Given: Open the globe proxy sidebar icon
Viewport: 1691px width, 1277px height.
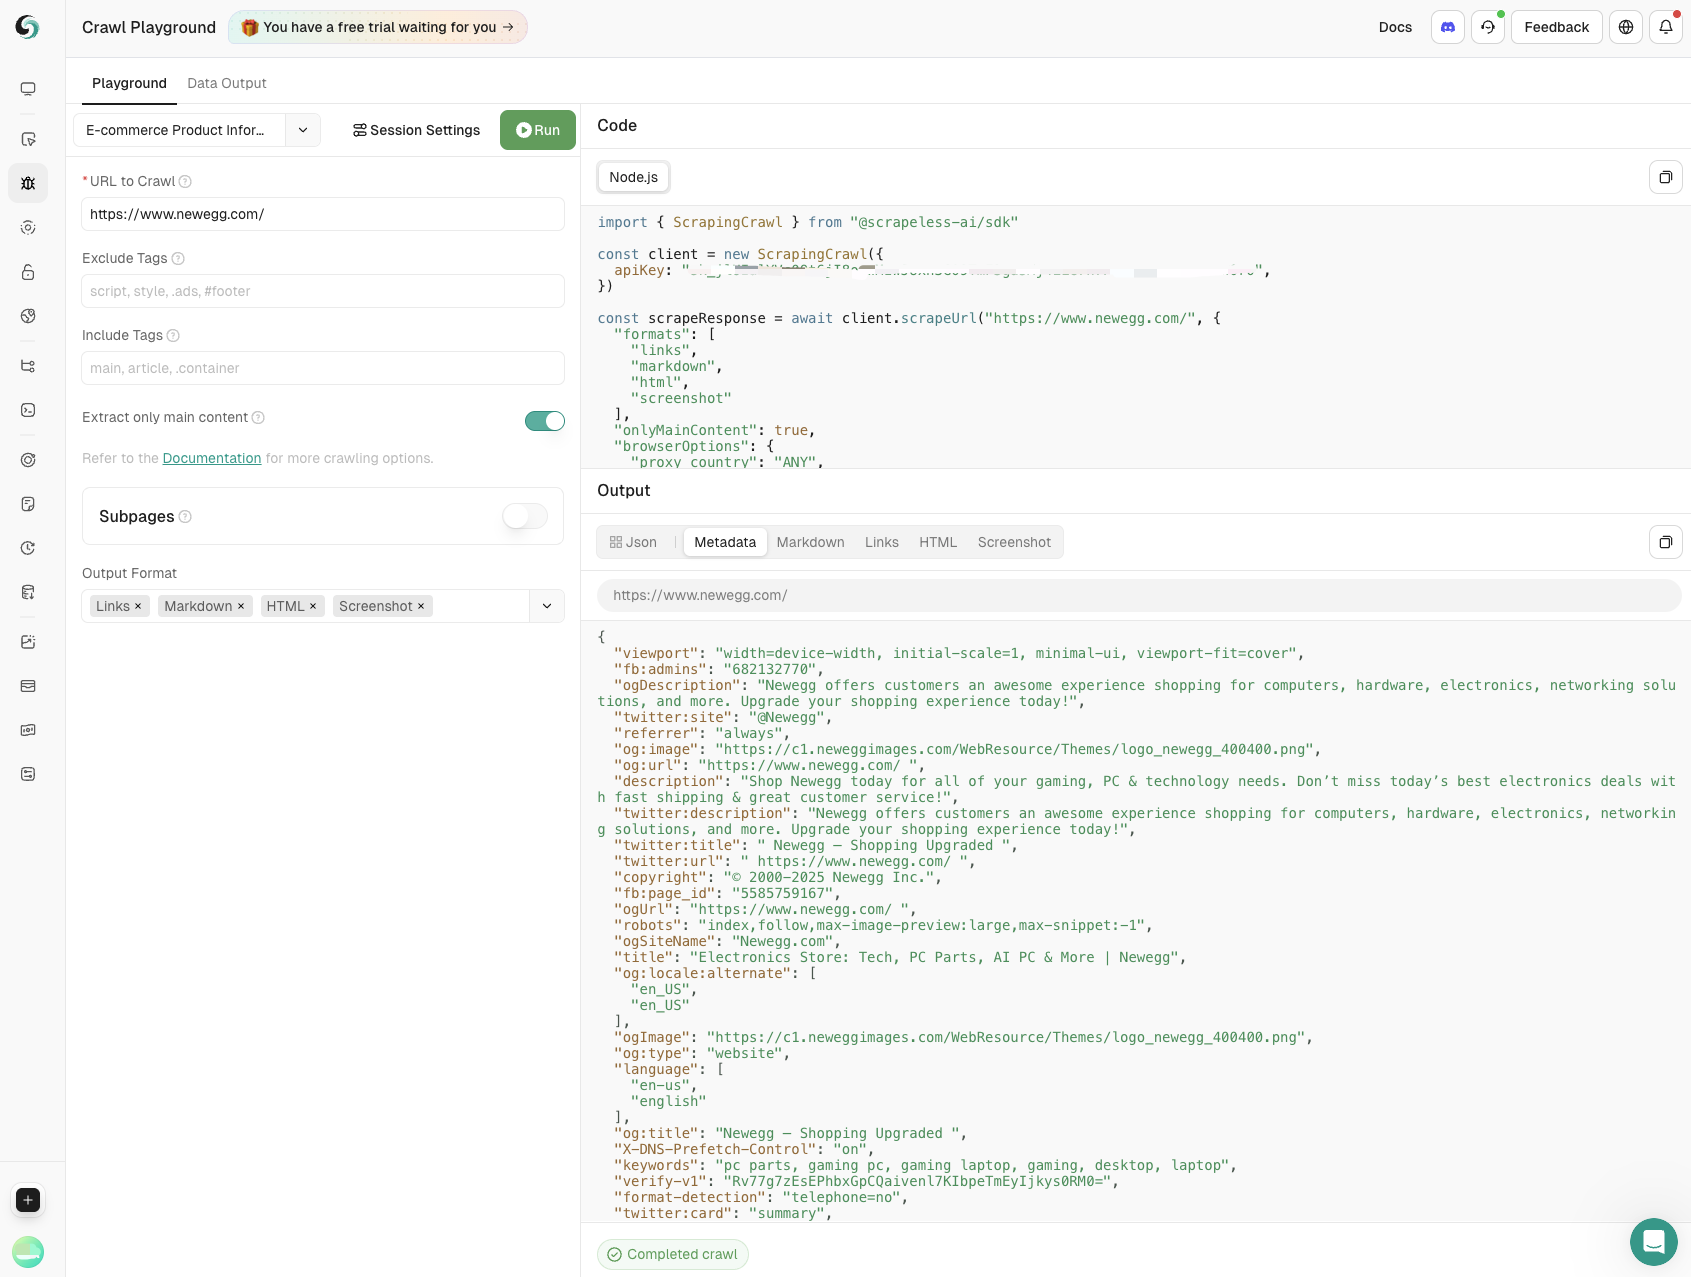Looking at the screenshot, I should pos(28,316).
